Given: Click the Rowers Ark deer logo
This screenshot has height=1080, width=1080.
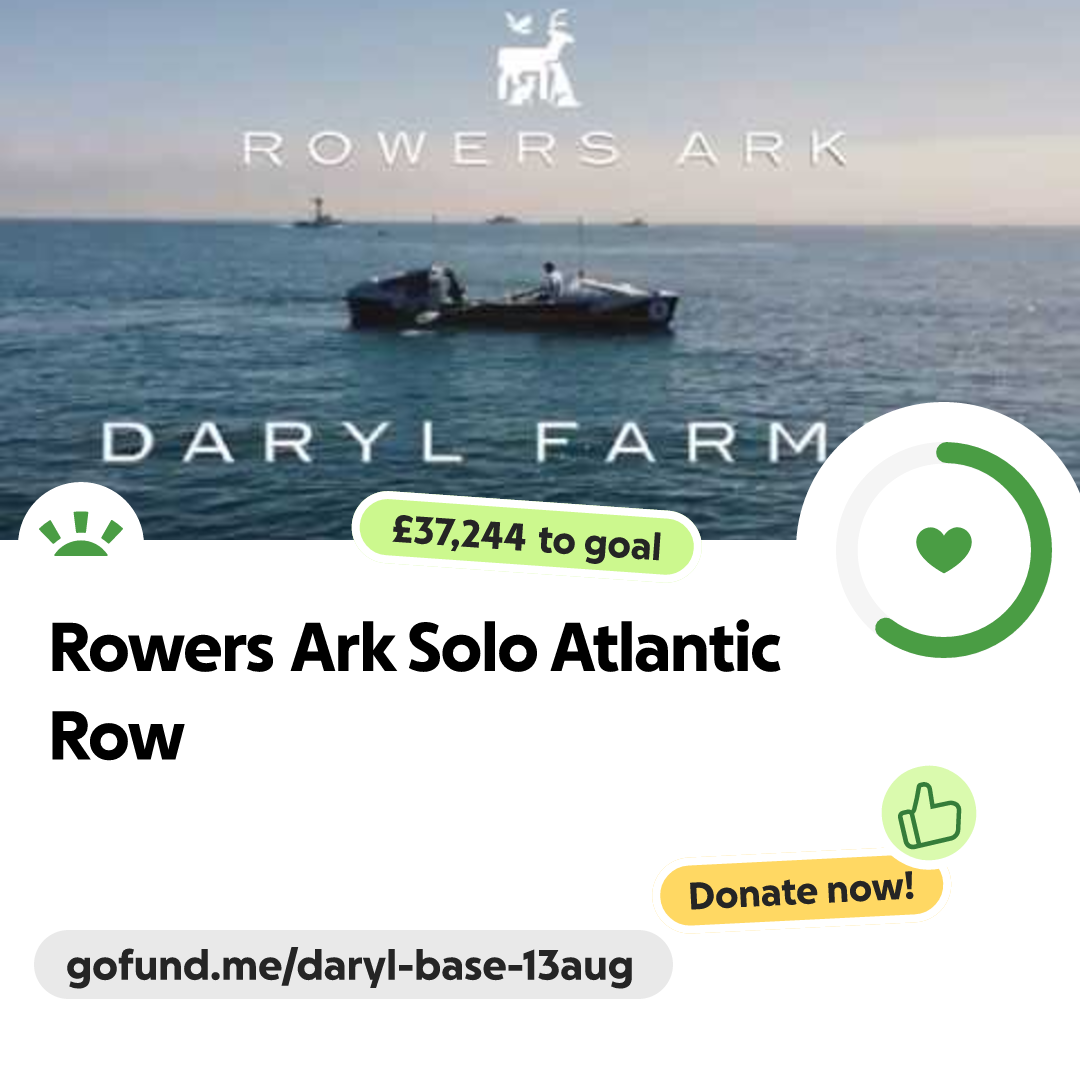Looking at the screenshot, I should [539, 59].
